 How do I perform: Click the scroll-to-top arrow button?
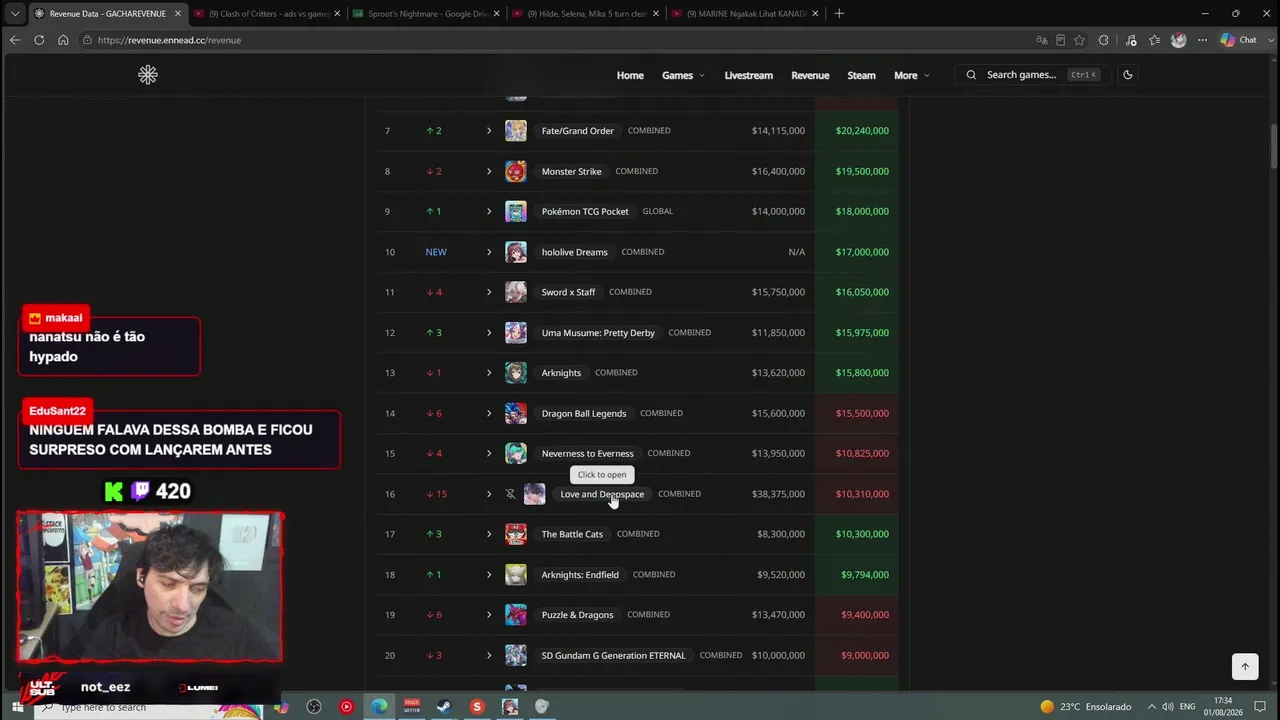coord(1245,666)
